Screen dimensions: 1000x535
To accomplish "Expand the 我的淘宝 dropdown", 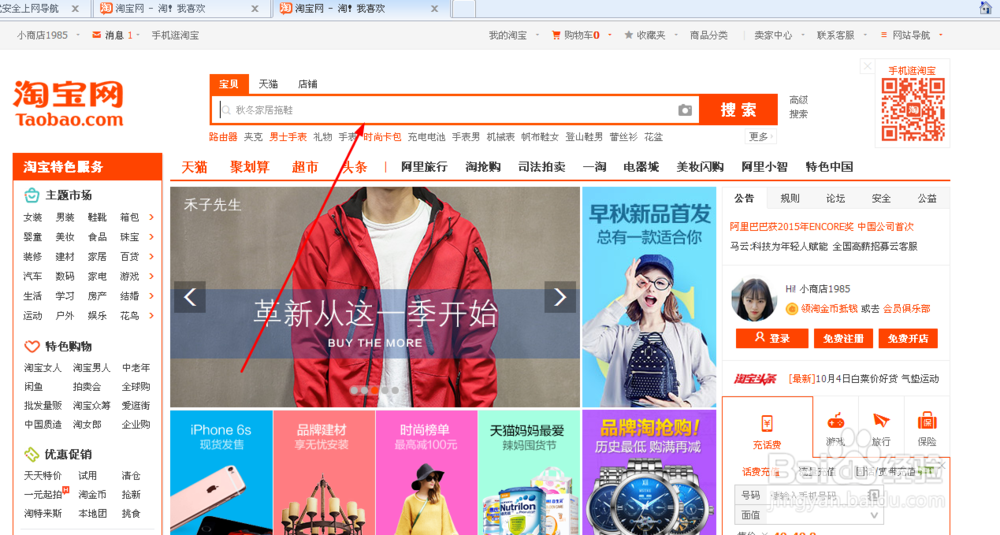I will [537, 35].
